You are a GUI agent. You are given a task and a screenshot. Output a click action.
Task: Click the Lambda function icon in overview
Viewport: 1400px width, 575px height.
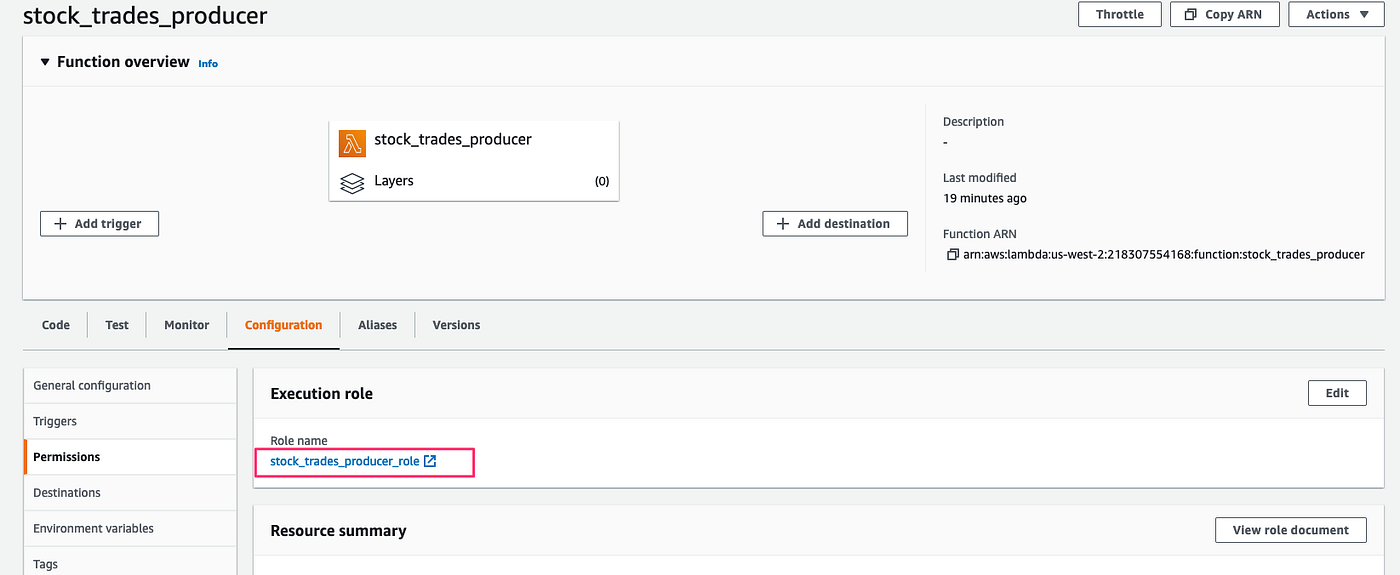[x=352, y=143]
